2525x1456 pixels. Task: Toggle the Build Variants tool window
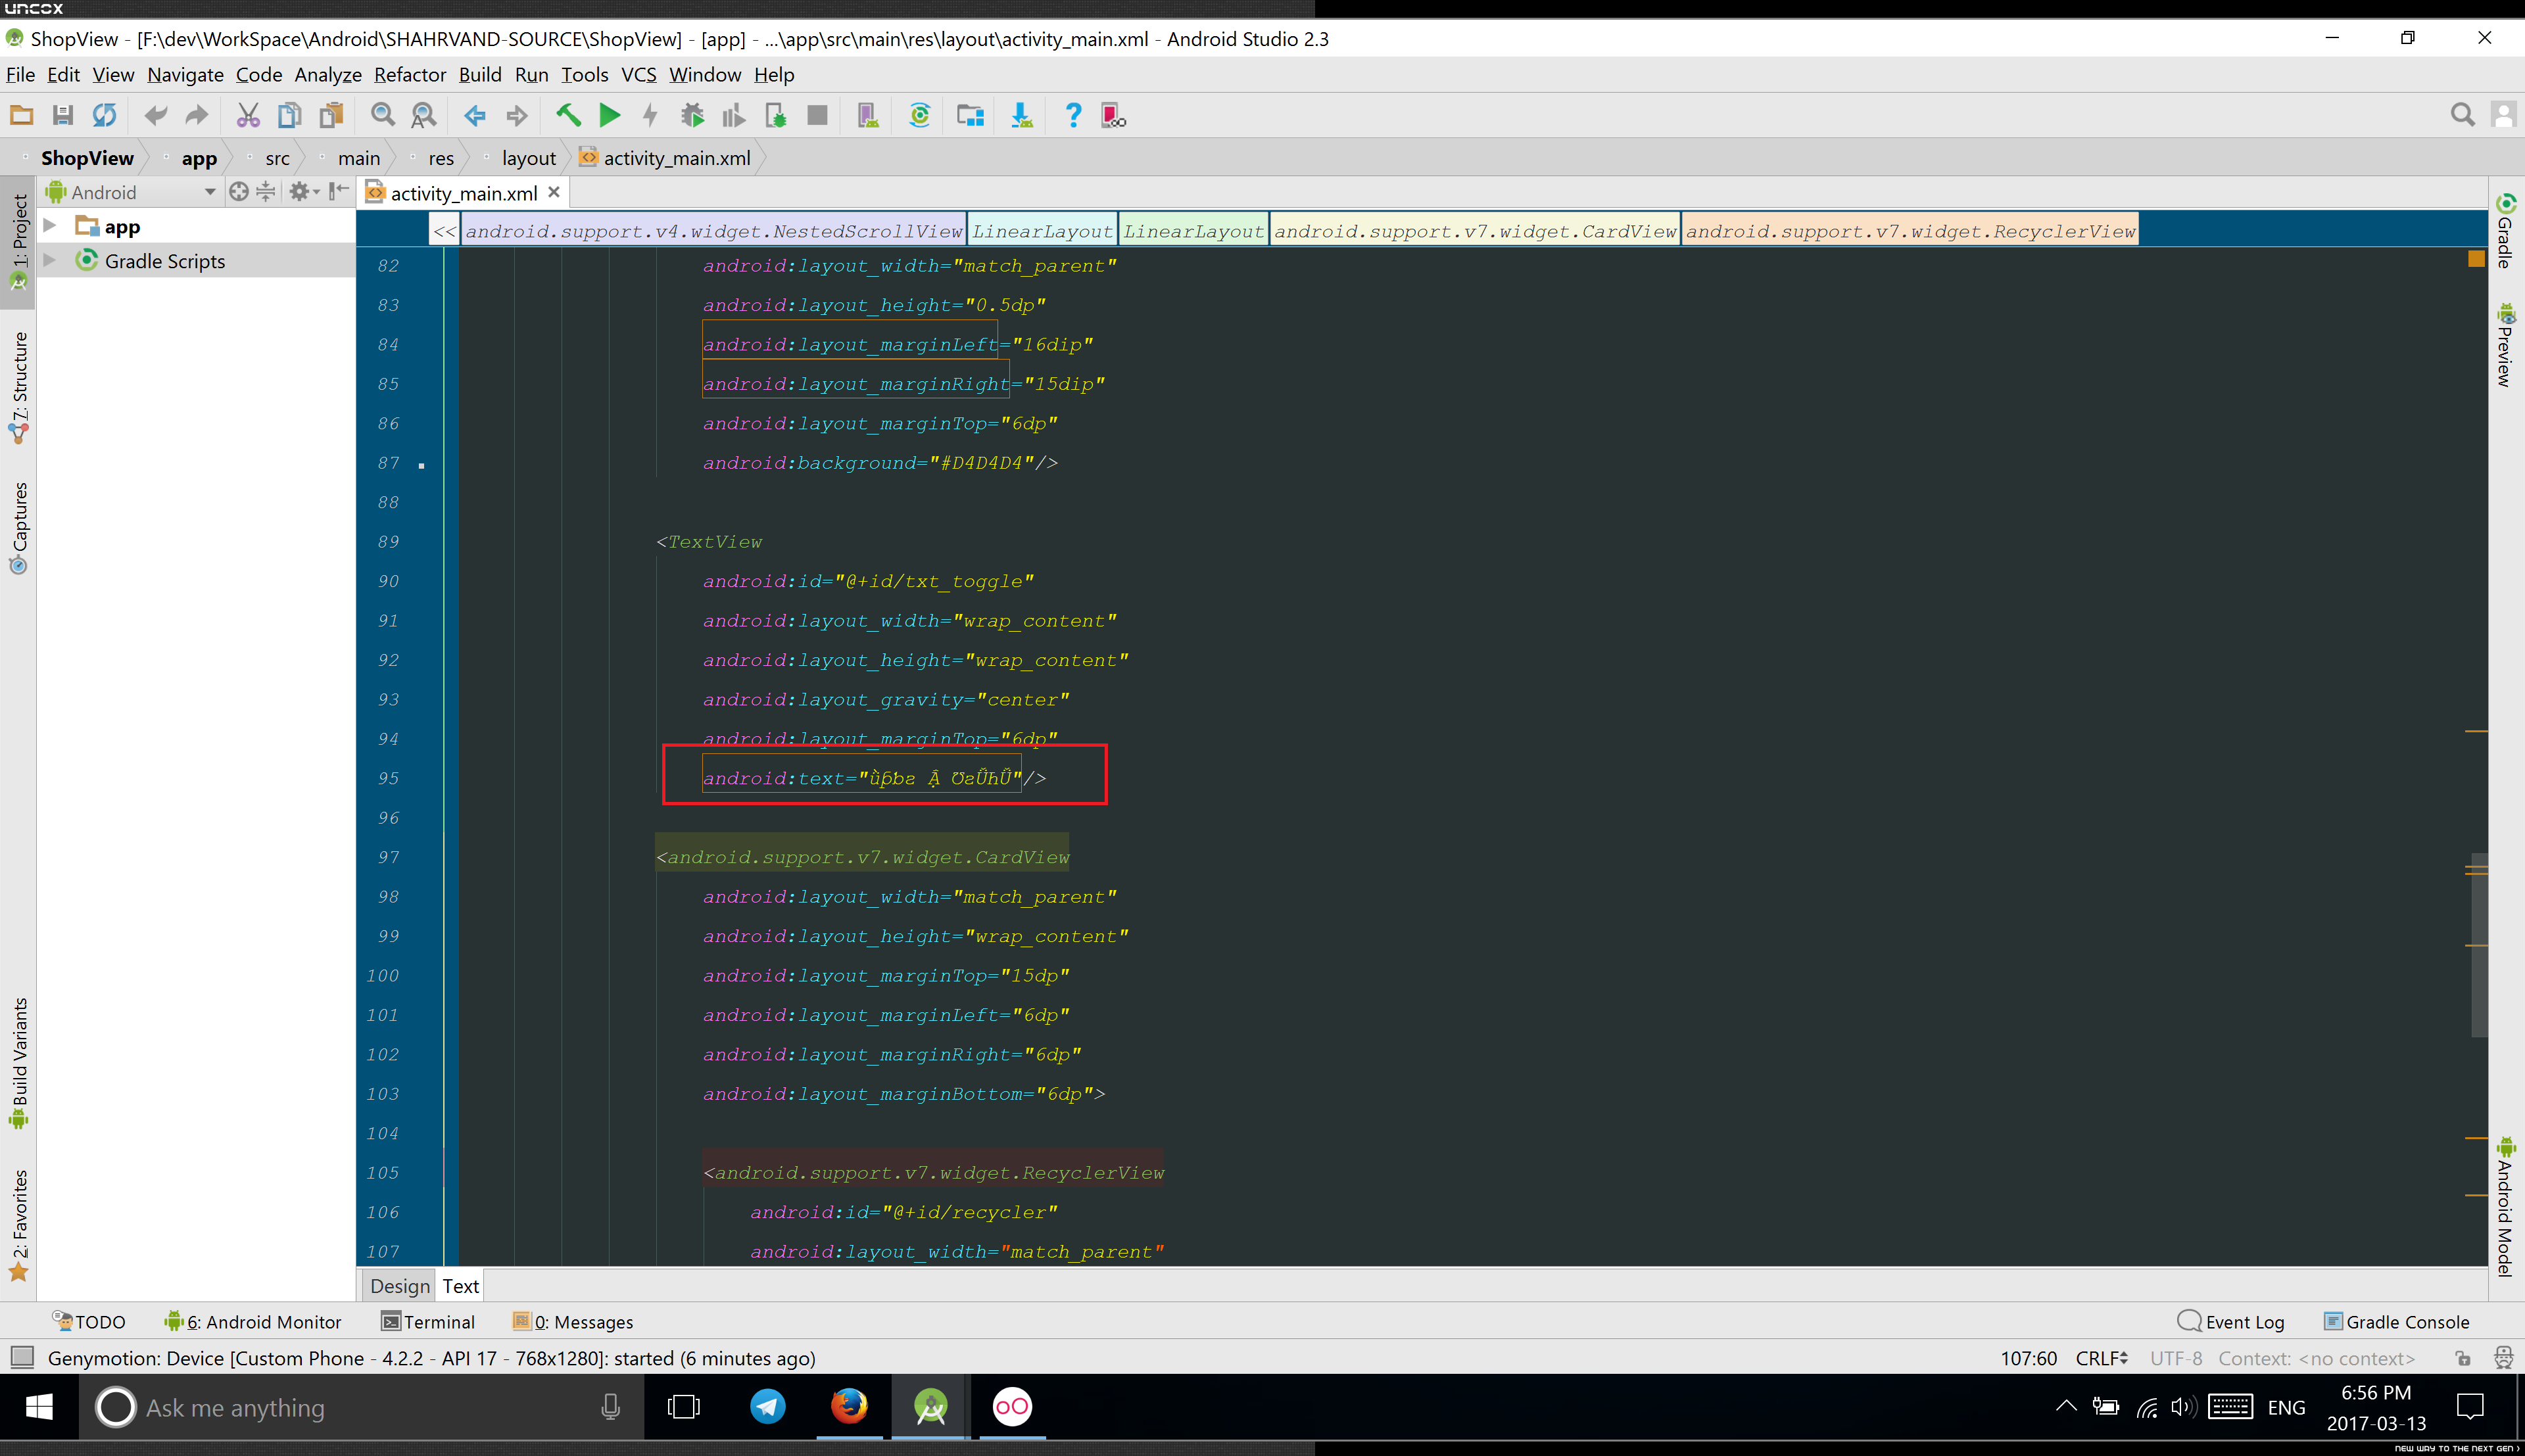(x=18, y=1063)
